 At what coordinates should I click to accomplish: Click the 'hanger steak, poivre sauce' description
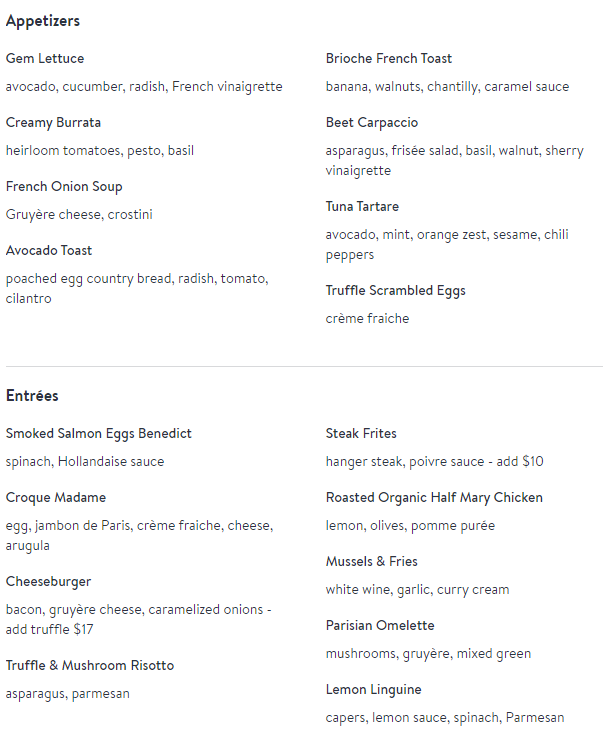(x=405, y=462)
